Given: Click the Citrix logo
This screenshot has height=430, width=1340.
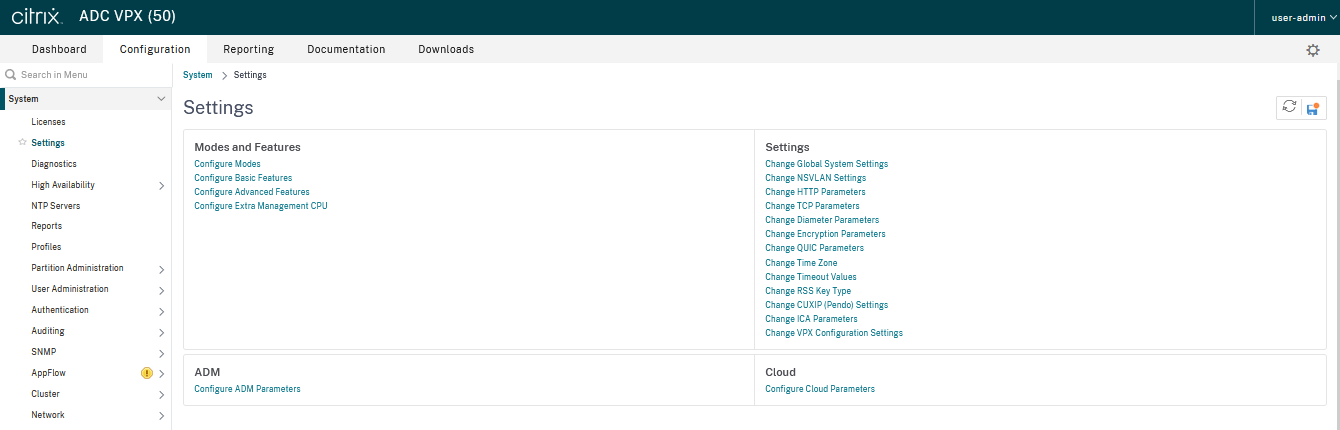Looking at the screenshot, I should coord(37,17).
